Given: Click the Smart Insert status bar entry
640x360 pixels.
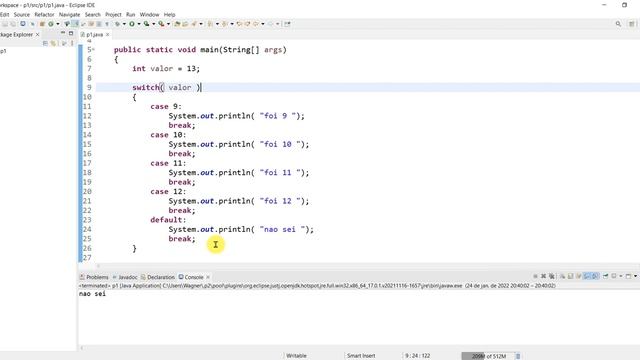Looking at the screenshot, I should [x=361, y=356].
